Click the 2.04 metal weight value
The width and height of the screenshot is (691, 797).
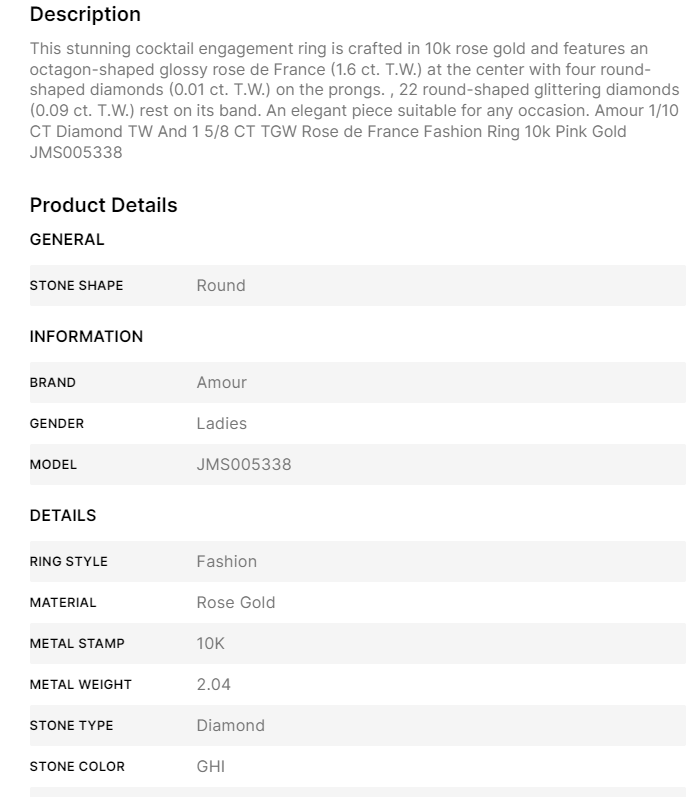(213, 685)
